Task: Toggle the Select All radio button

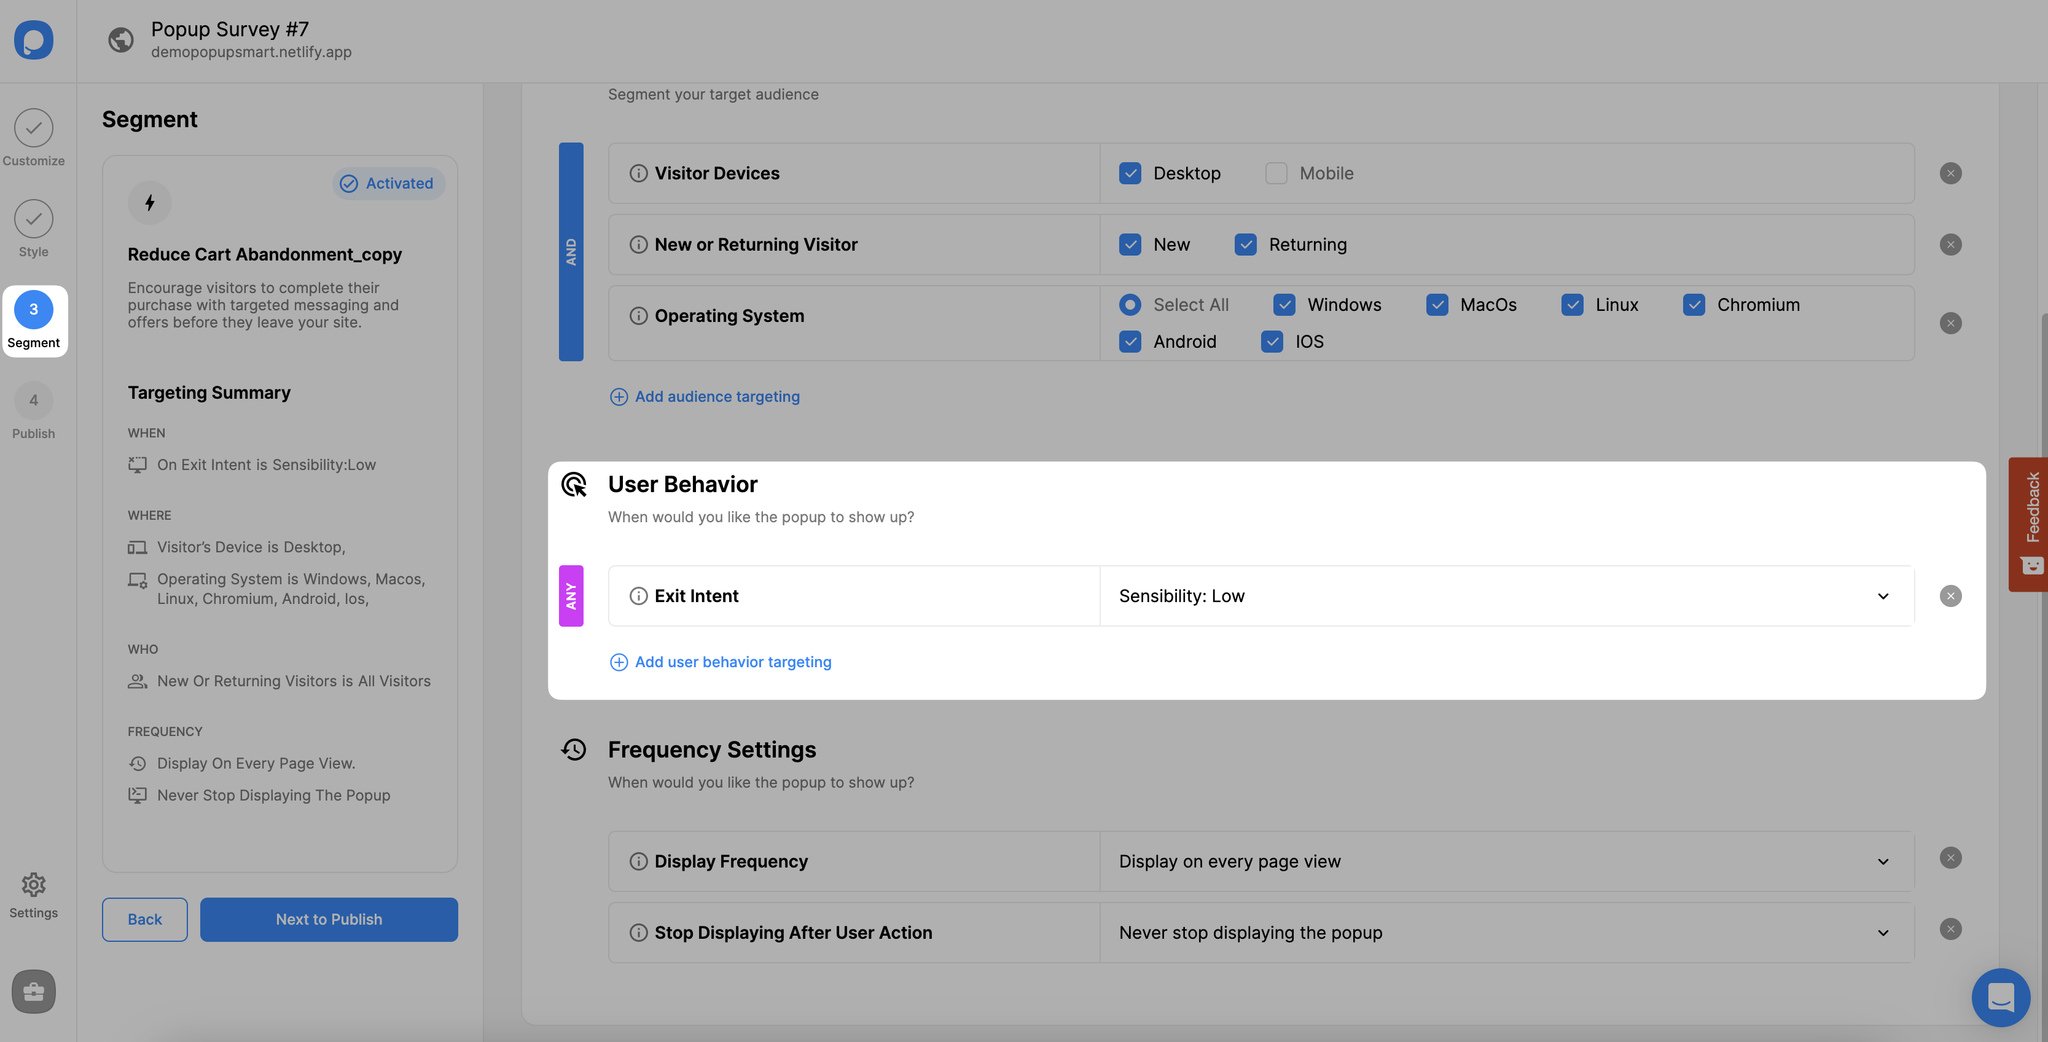Action: coord(1130,304)
